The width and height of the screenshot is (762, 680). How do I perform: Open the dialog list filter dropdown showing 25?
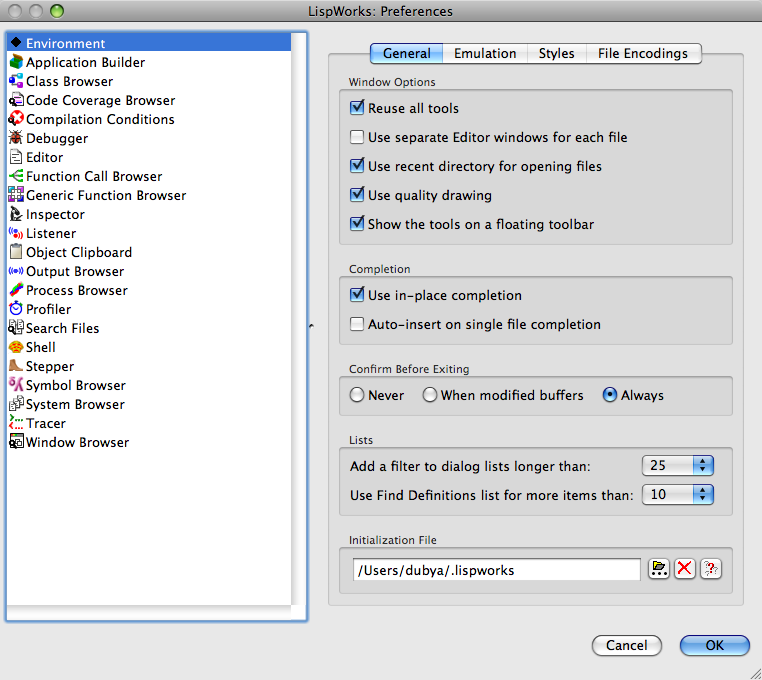click(677, 466)
